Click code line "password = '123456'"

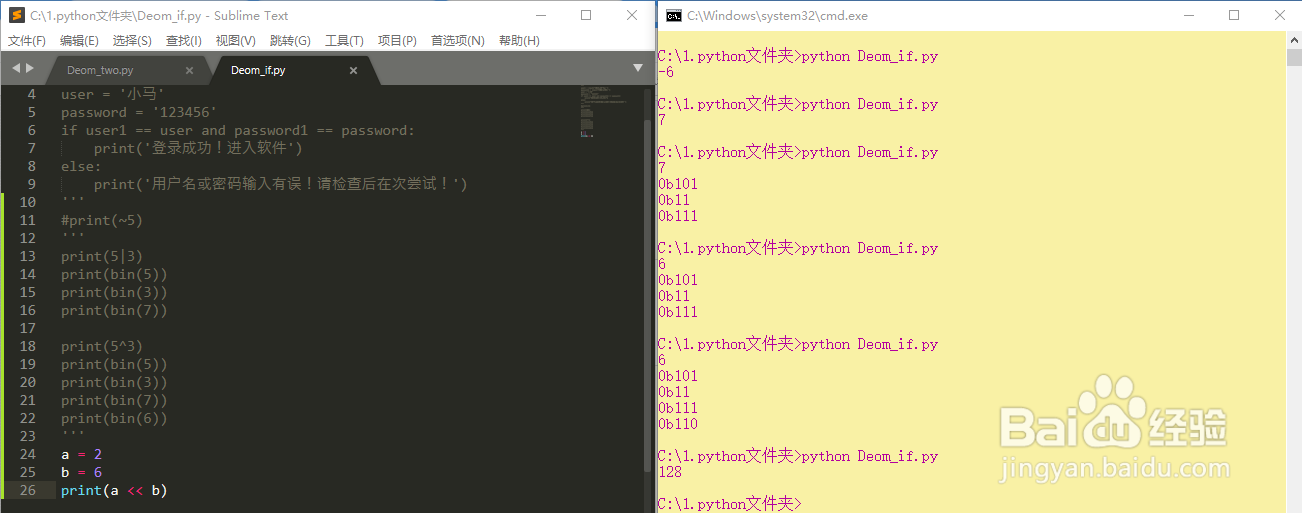(x=139, y=112)
